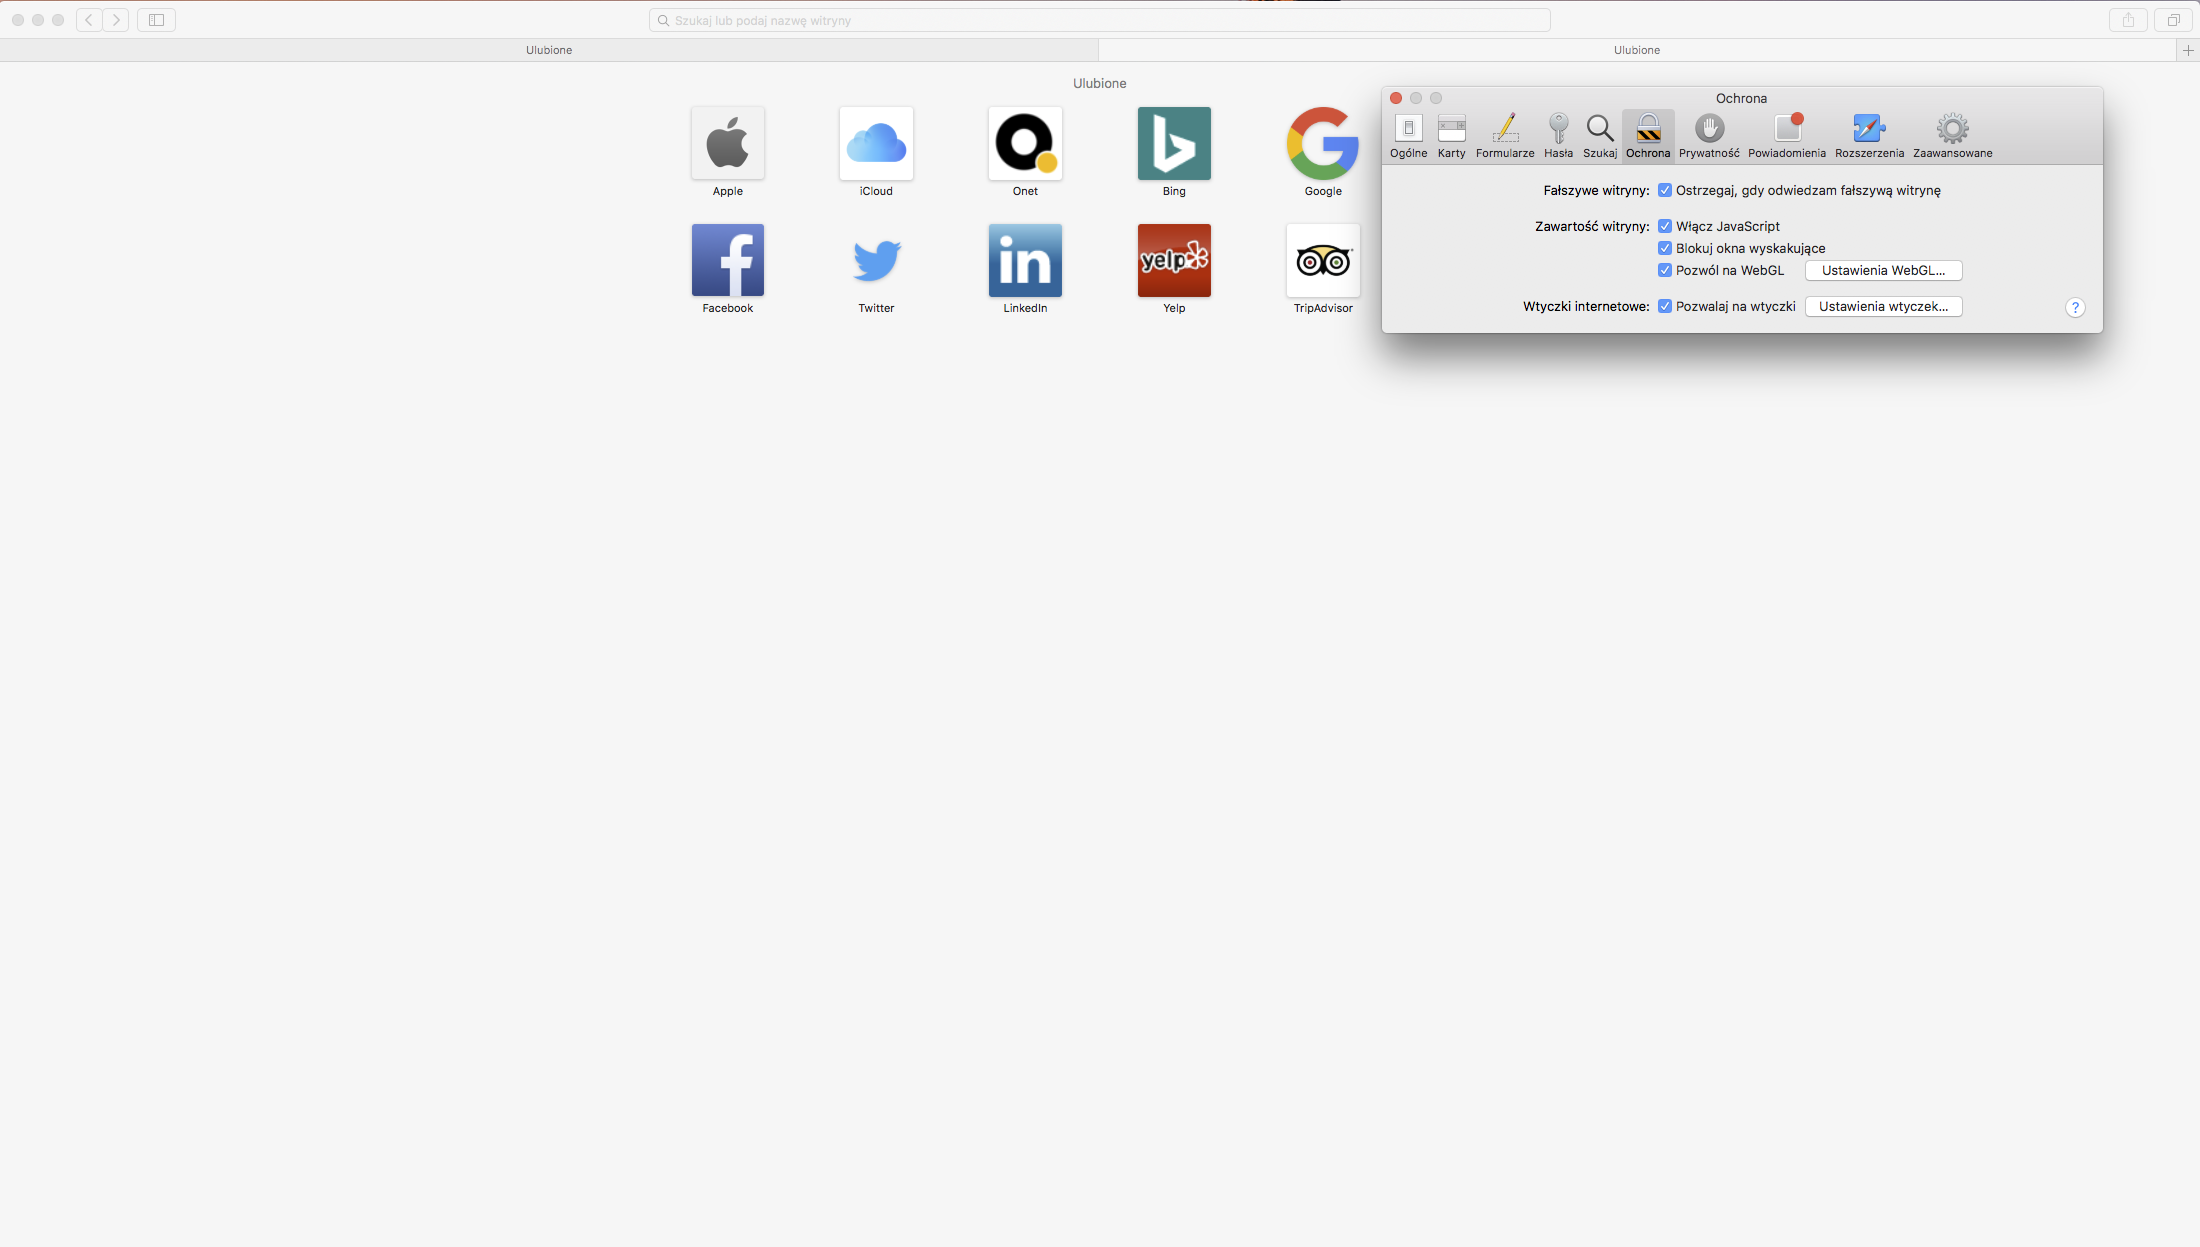Open a new tab with plus button
Image resolution: width=2200 pixels, height=1247 pixels.
tap(2187, 50)
